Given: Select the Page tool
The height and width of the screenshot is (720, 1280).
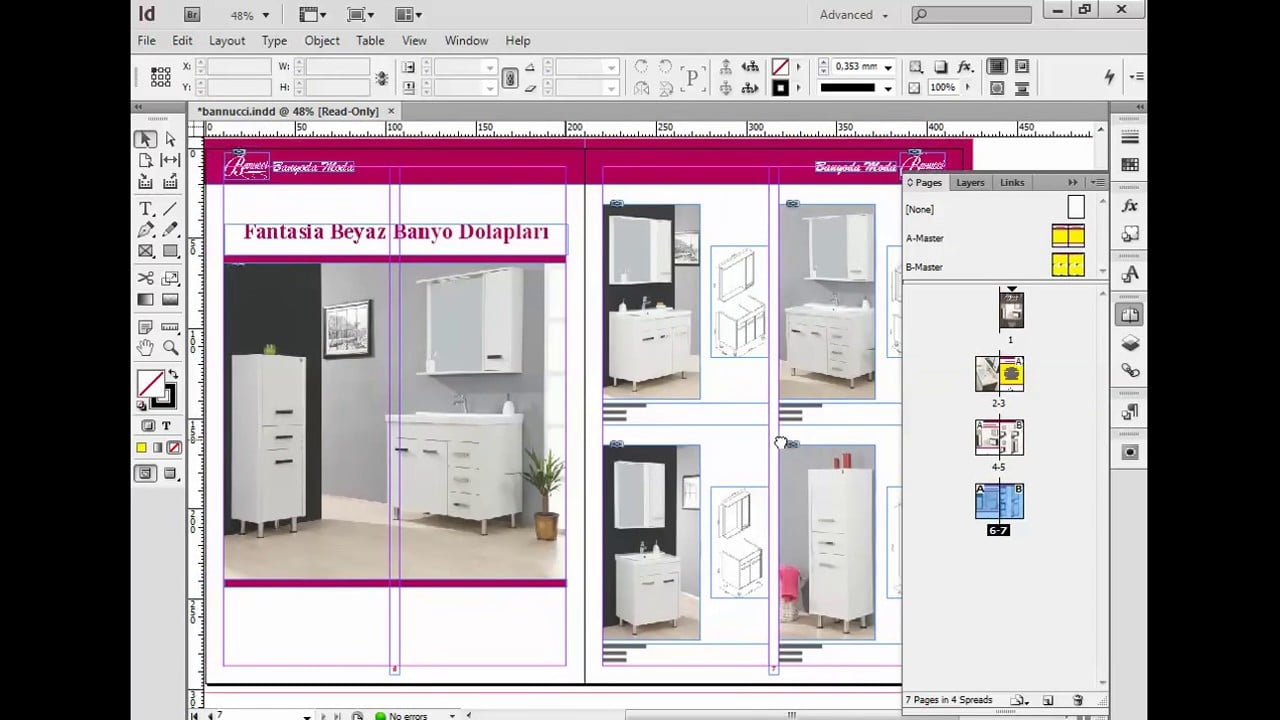Looking at the screenshot, I should click(146, 160).
